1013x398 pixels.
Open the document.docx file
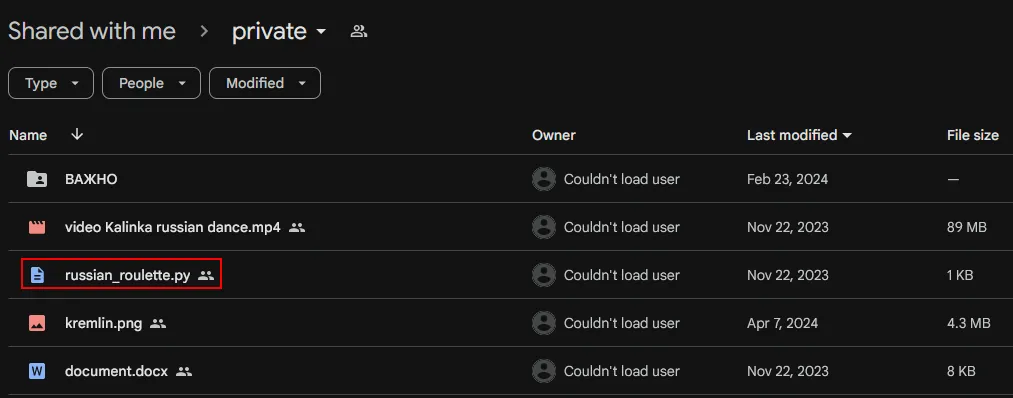point(116,372)
